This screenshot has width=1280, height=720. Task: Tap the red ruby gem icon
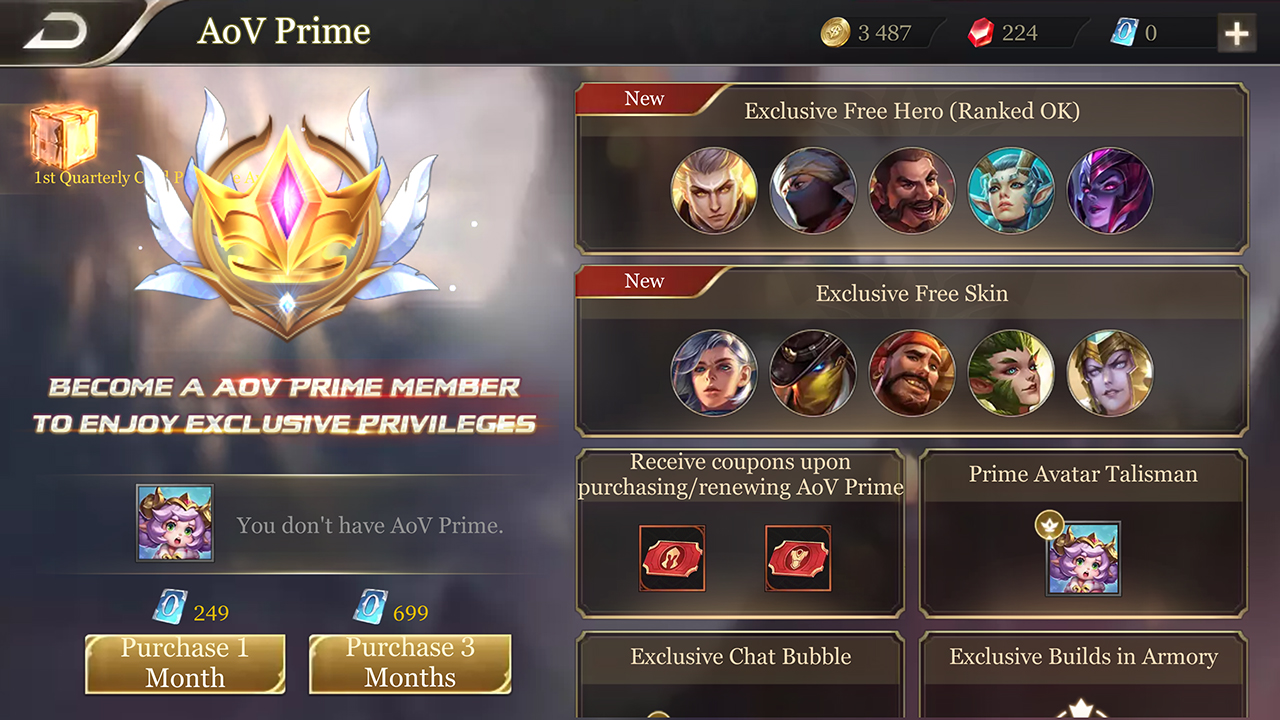pos(981,33)
